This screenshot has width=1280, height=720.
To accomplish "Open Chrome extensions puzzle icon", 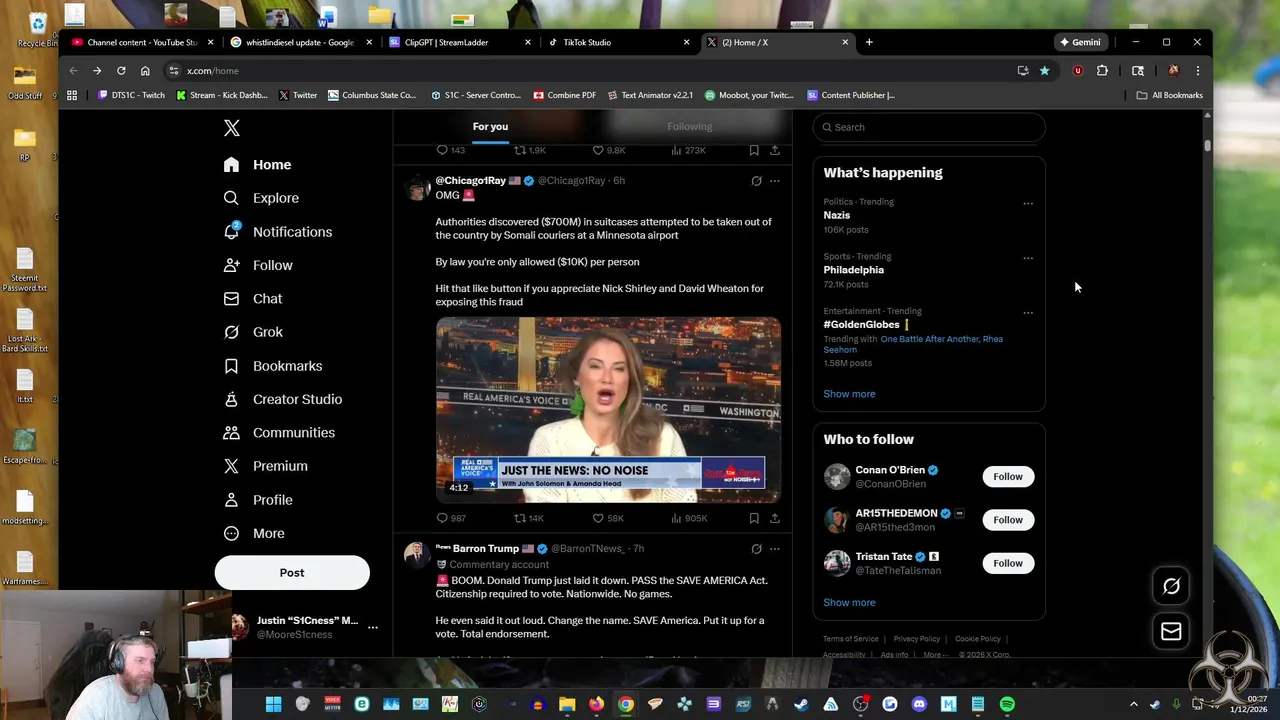I will (x=1102, y=71).
